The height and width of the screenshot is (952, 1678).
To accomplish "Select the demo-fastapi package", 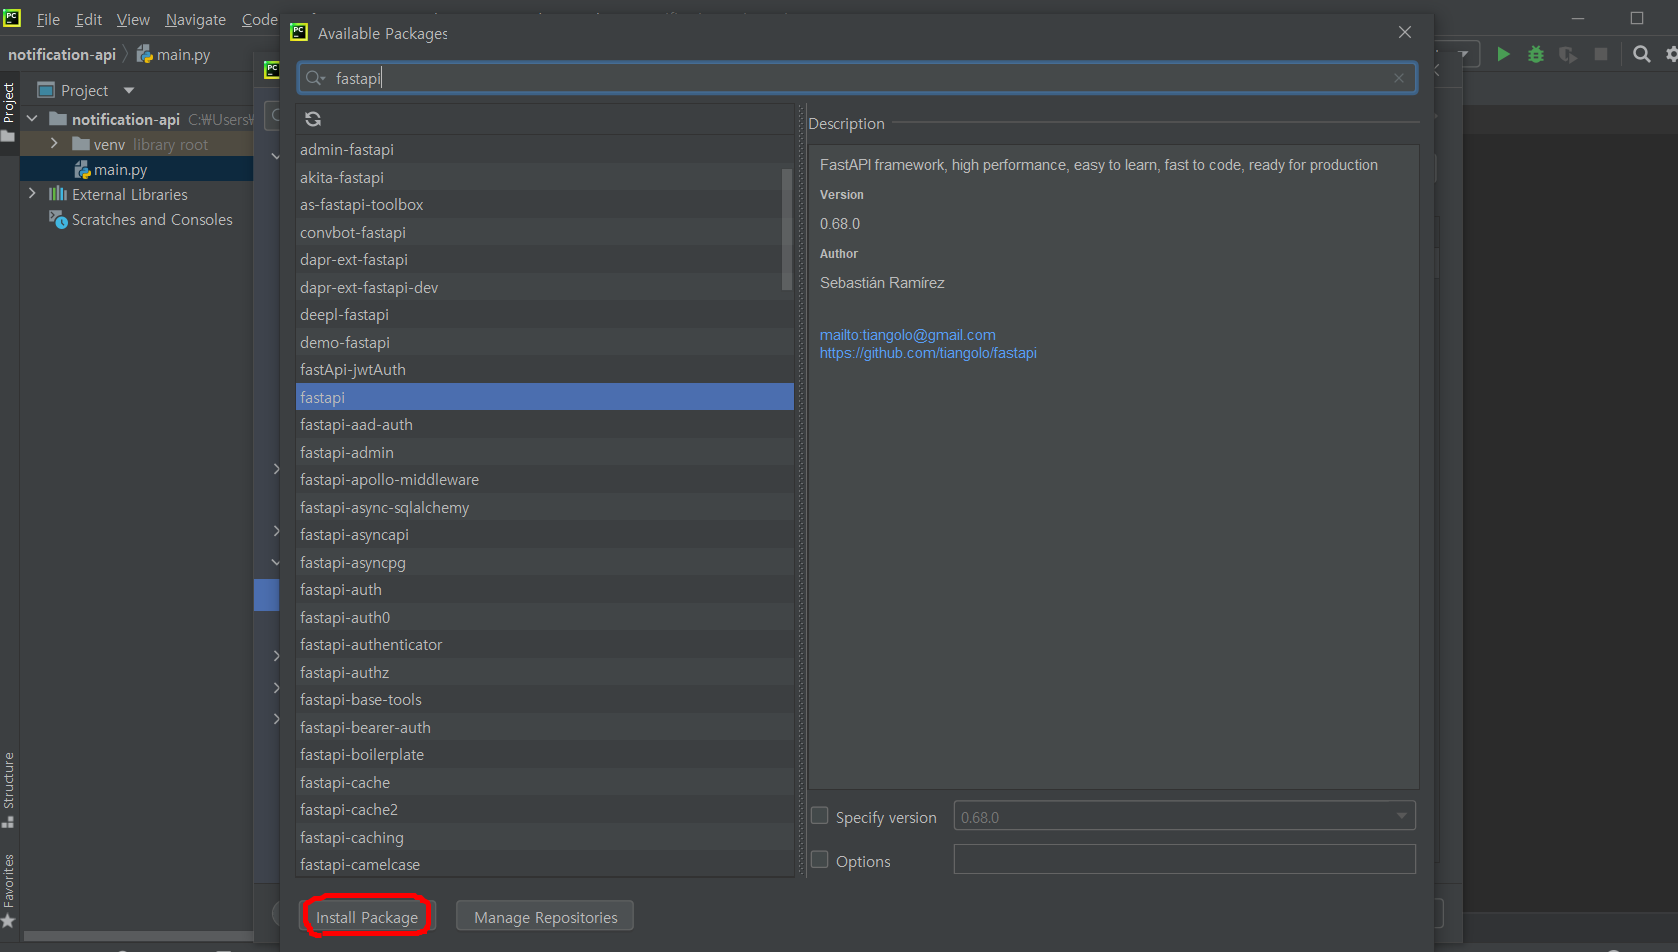I will point(545,342).
